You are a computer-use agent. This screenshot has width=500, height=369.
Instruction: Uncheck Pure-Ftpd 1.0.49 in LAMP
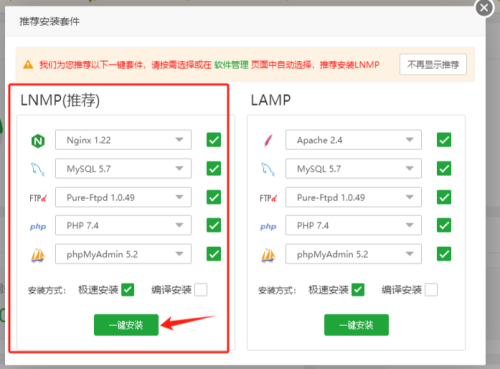click(444, 197)
